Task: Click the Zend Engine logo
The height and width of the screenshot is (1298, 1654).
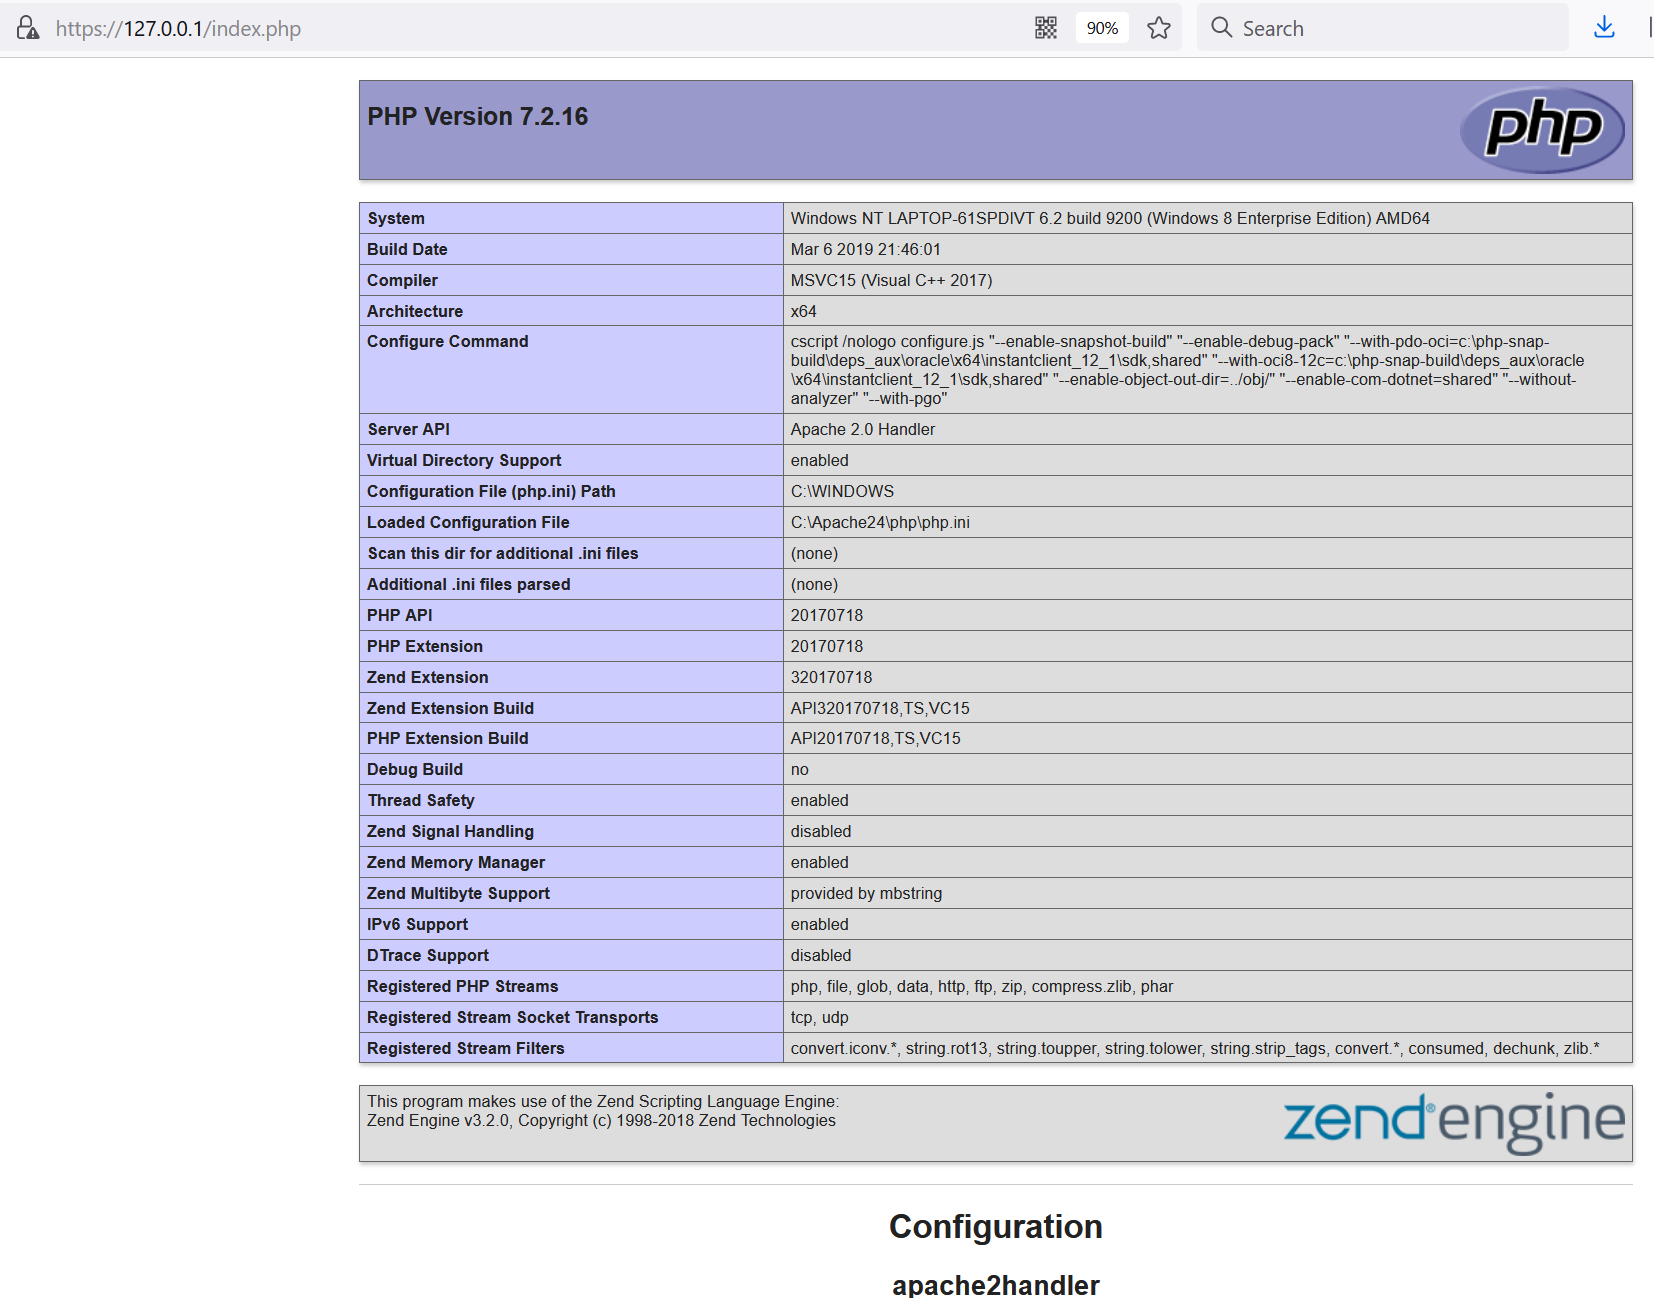Action: coord(1454,1122)
